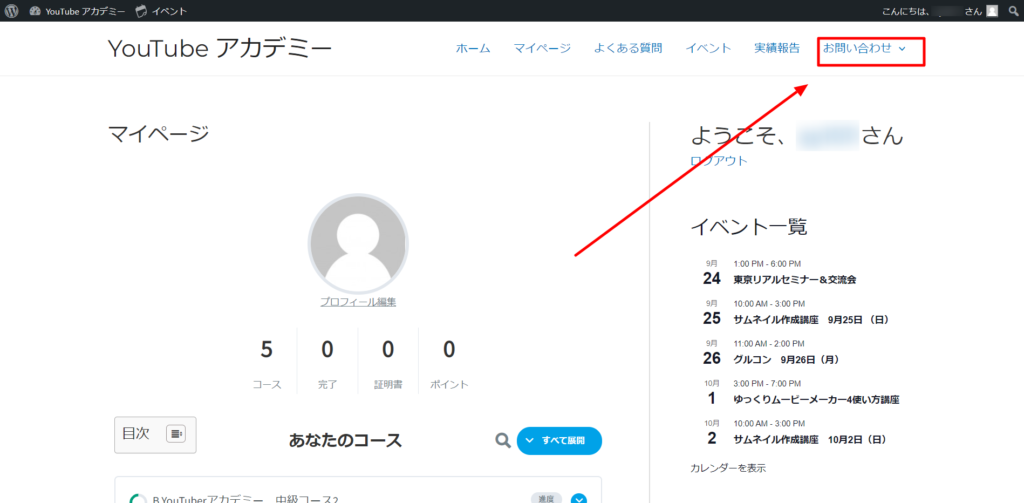Open イベント in the admin bar
Screen dimensions: 1024x503
[x=161, y=10]
